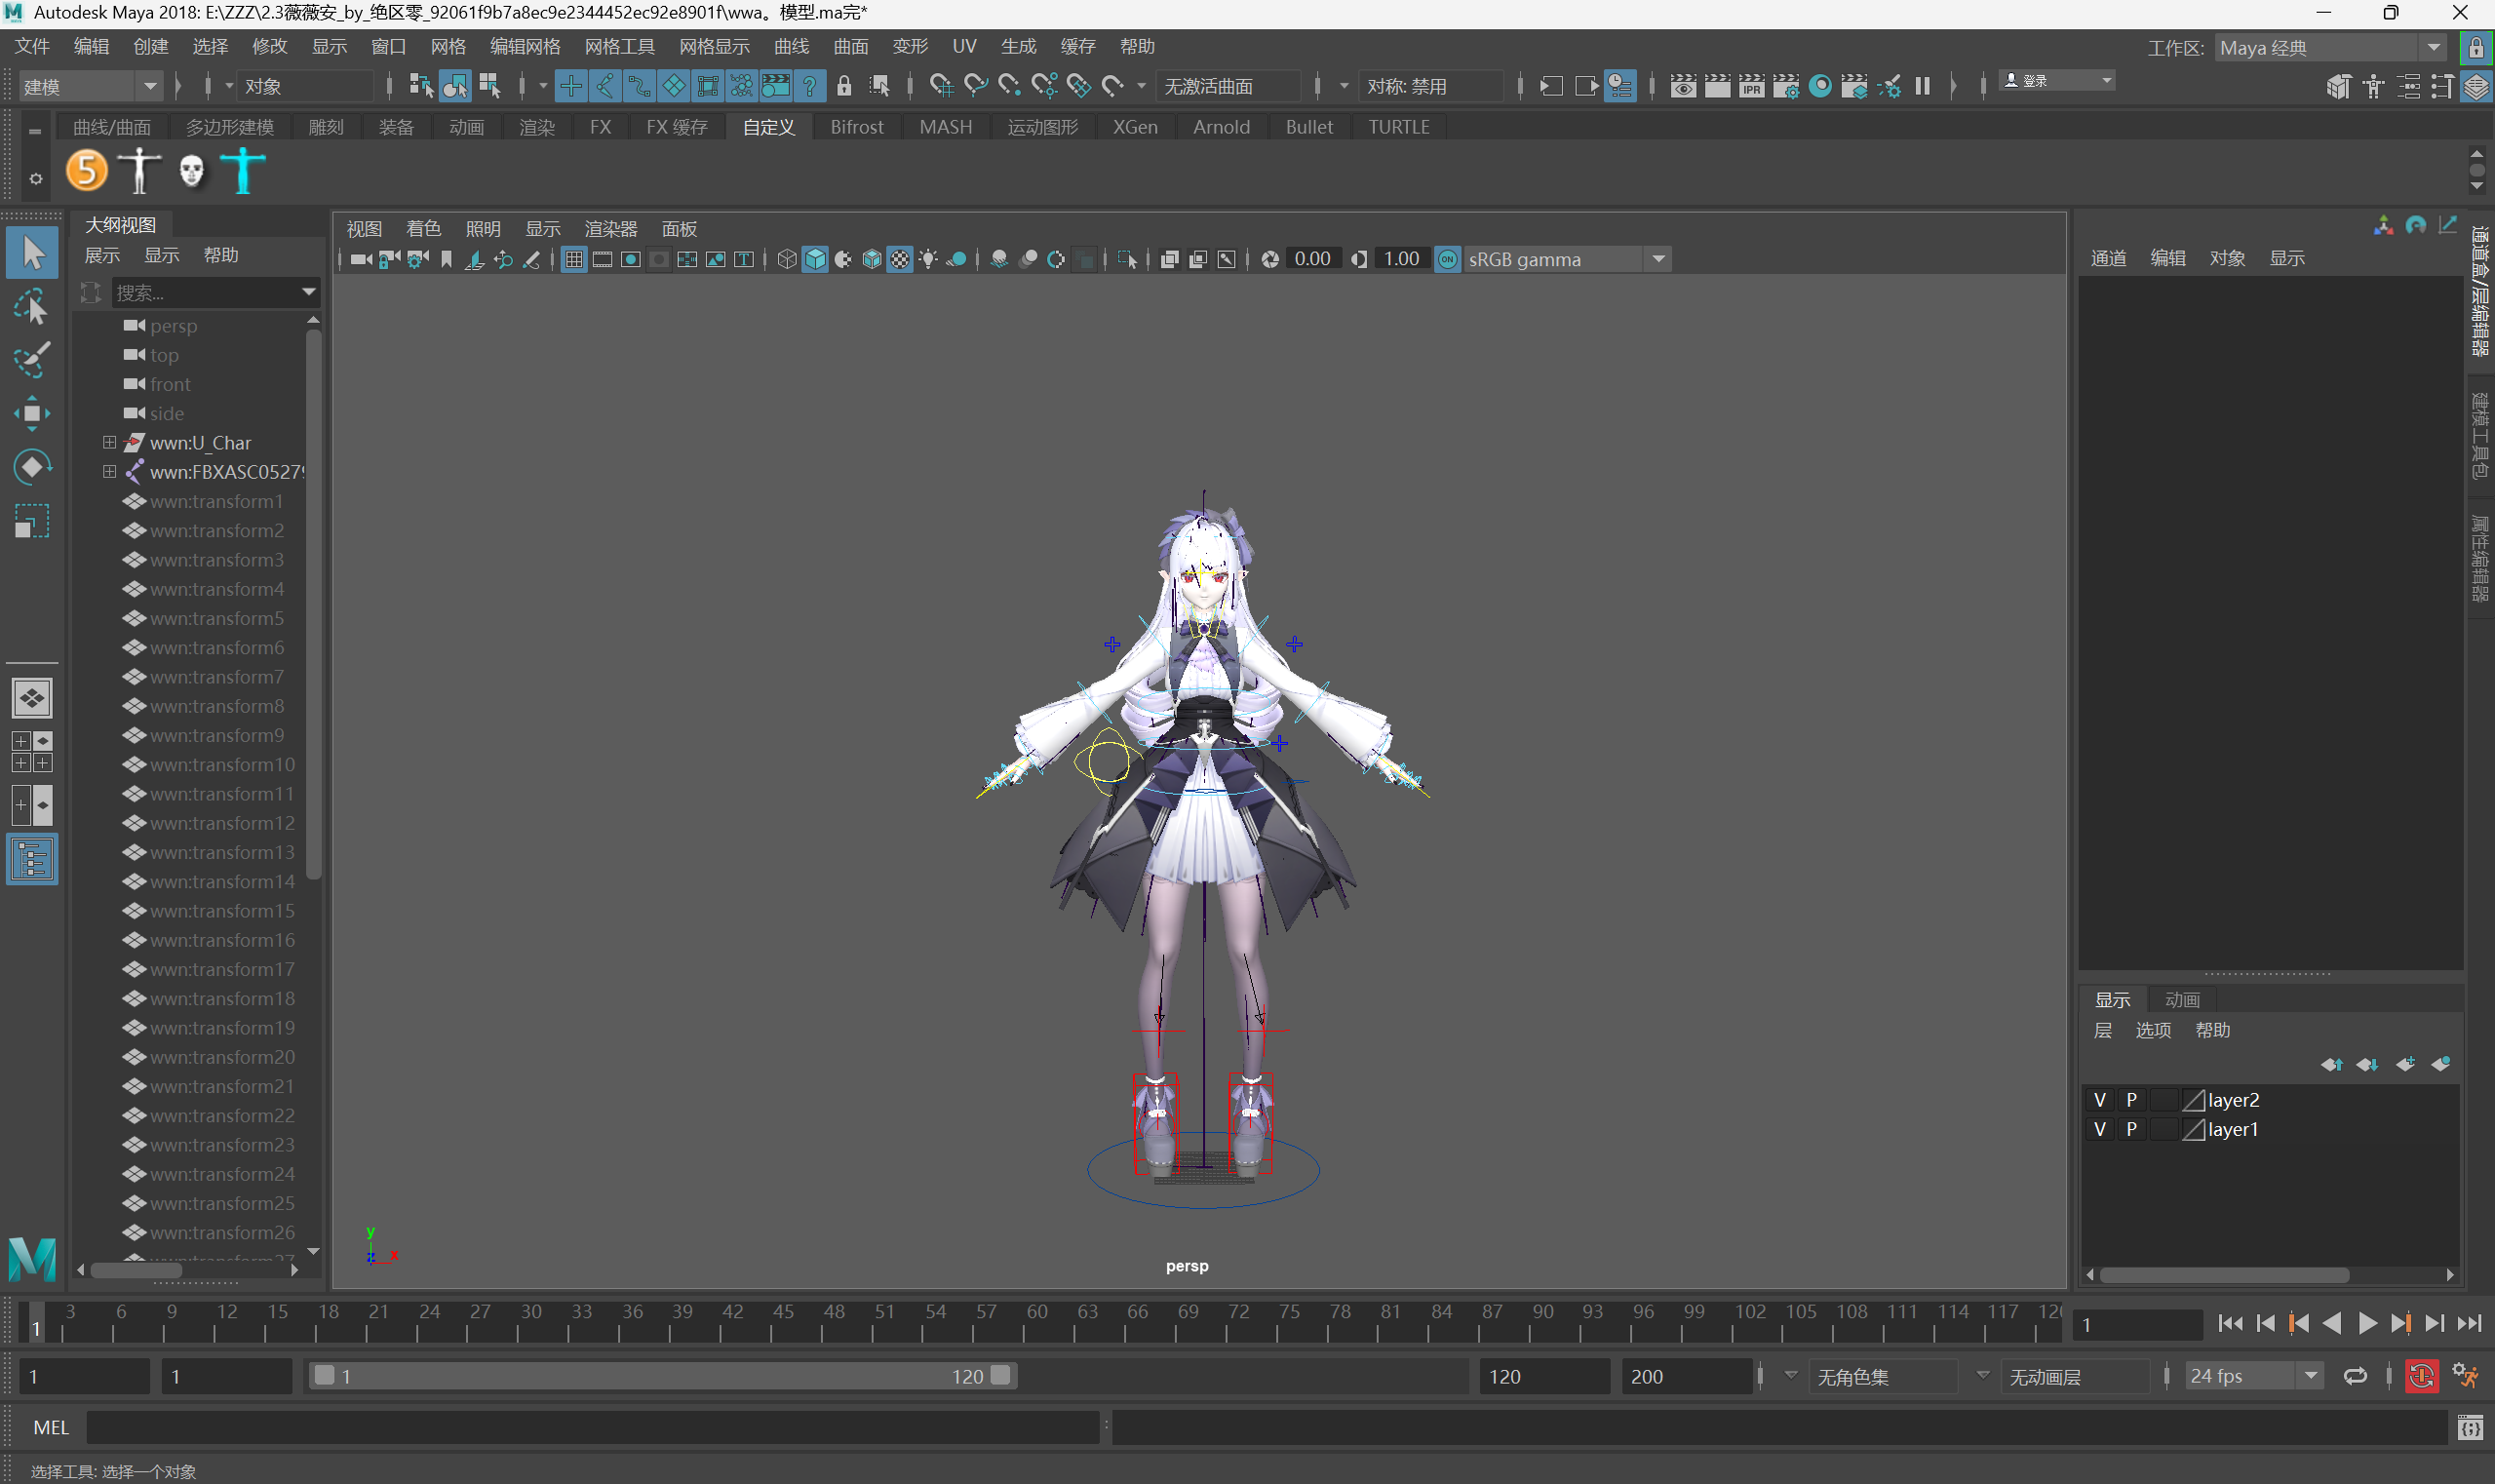Toggle playback P box for layer1
The image size is (2495, 1484).
pyautogui.click(x=2131, y=1129)
